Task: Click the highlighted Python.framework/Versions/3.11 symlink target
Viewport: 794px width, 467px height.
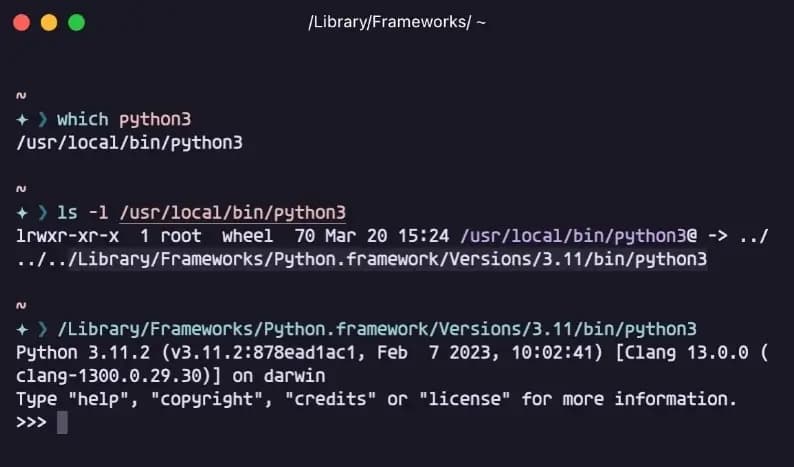Action: (387, 259)
